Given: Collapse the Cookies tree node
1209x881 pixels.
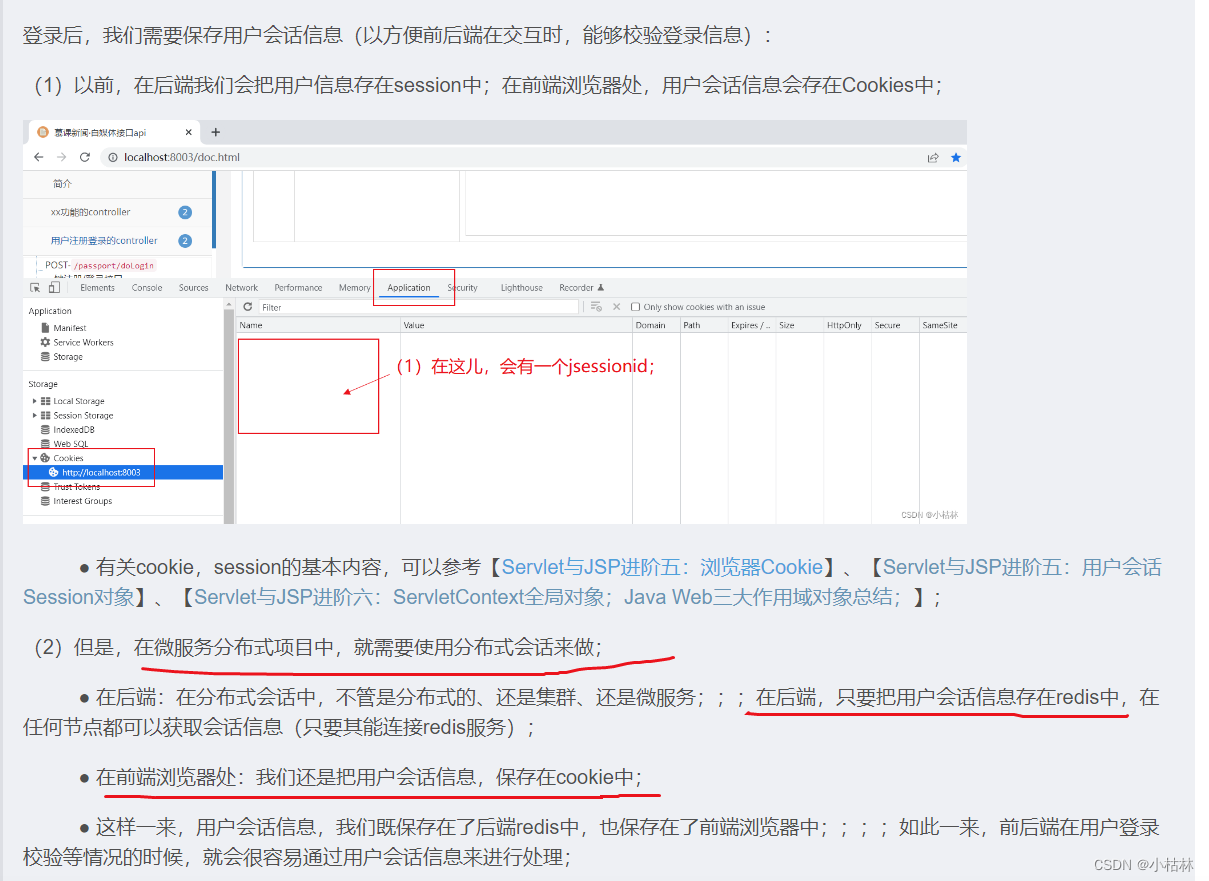Looking at the screenshot, I should [35, 458].
